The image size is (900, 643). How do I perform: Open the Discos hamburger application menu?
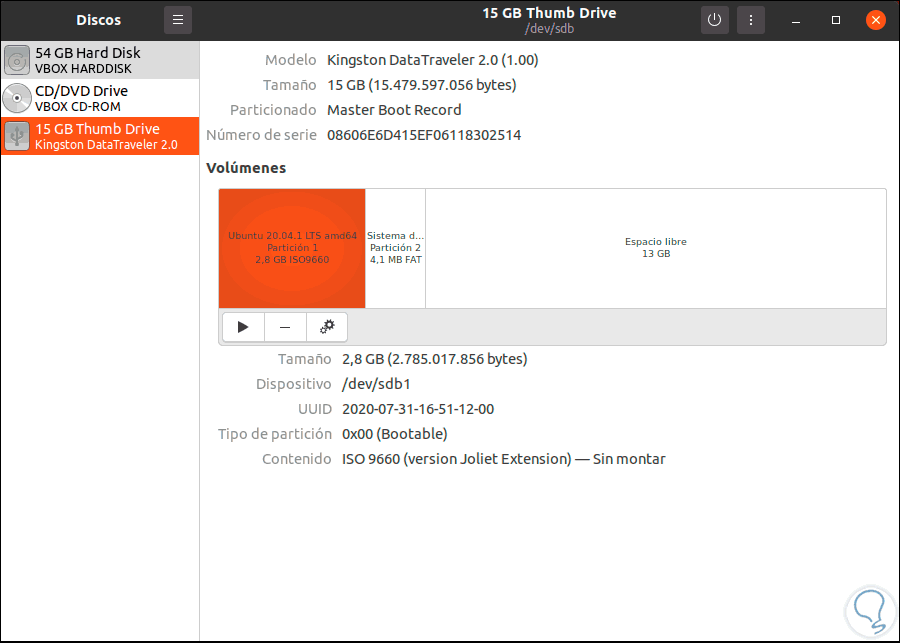pos(178,20)
